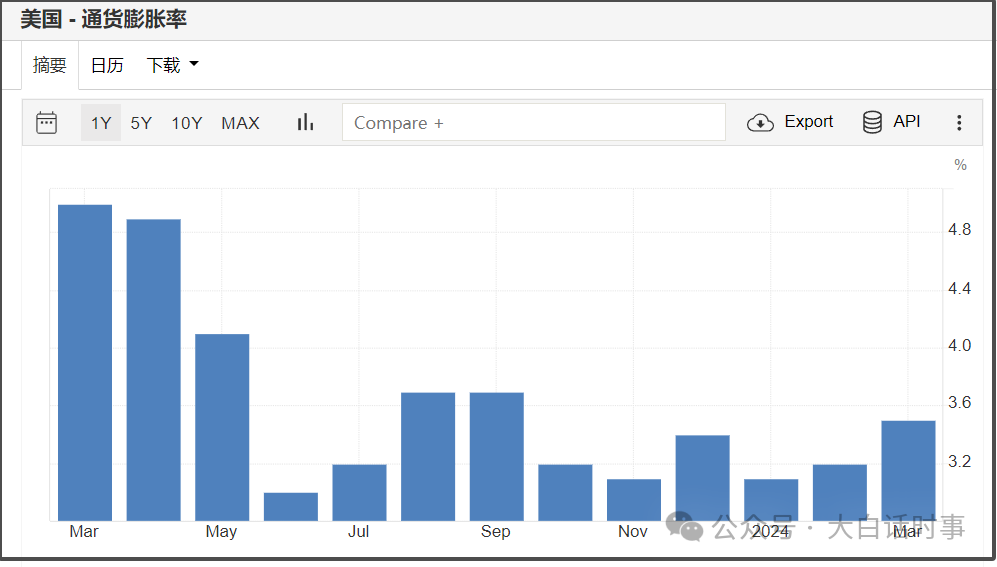Expand the 下载 dropdown menu
The width and height of the screenshot is (997, 567).
(x=172, y=65)
